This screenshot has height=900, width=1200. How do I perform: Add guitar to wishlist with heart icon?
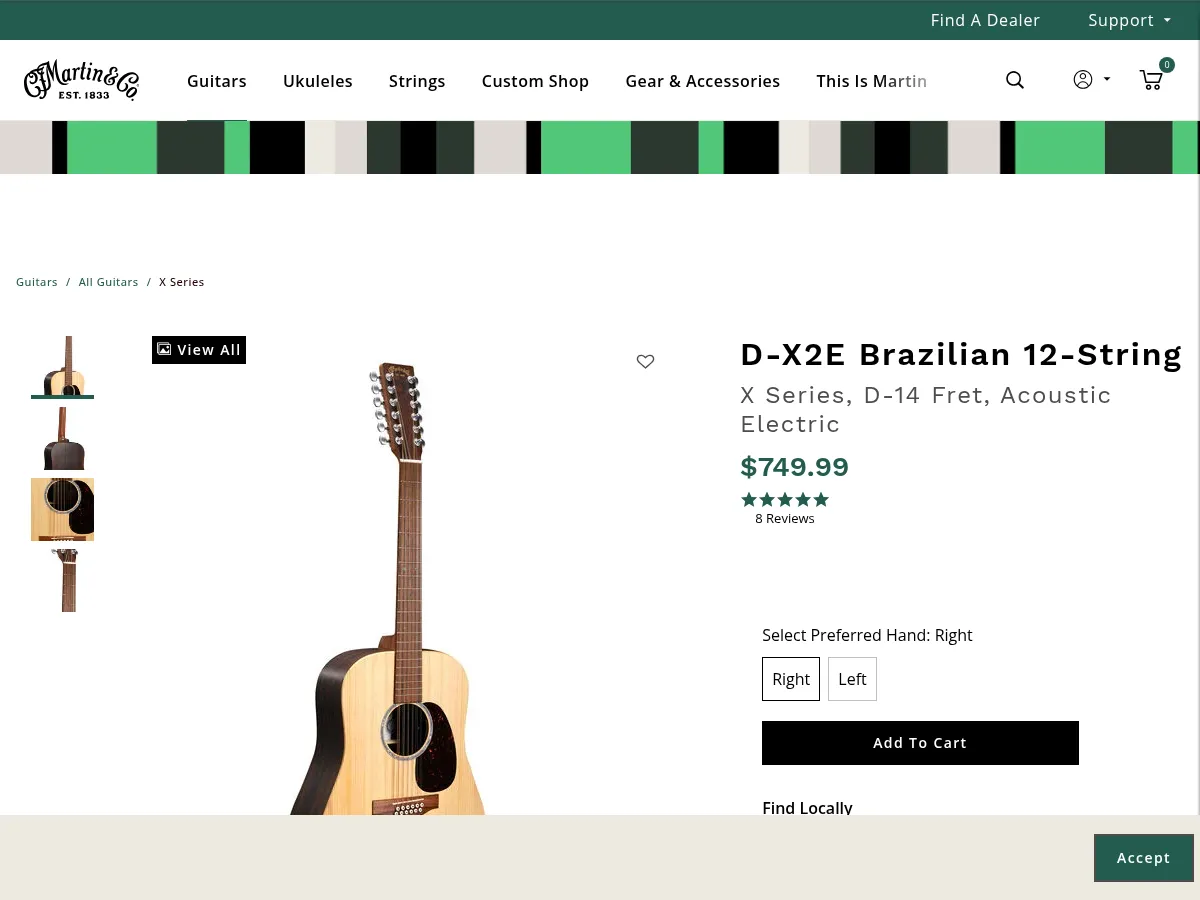[x=645, y=361]
